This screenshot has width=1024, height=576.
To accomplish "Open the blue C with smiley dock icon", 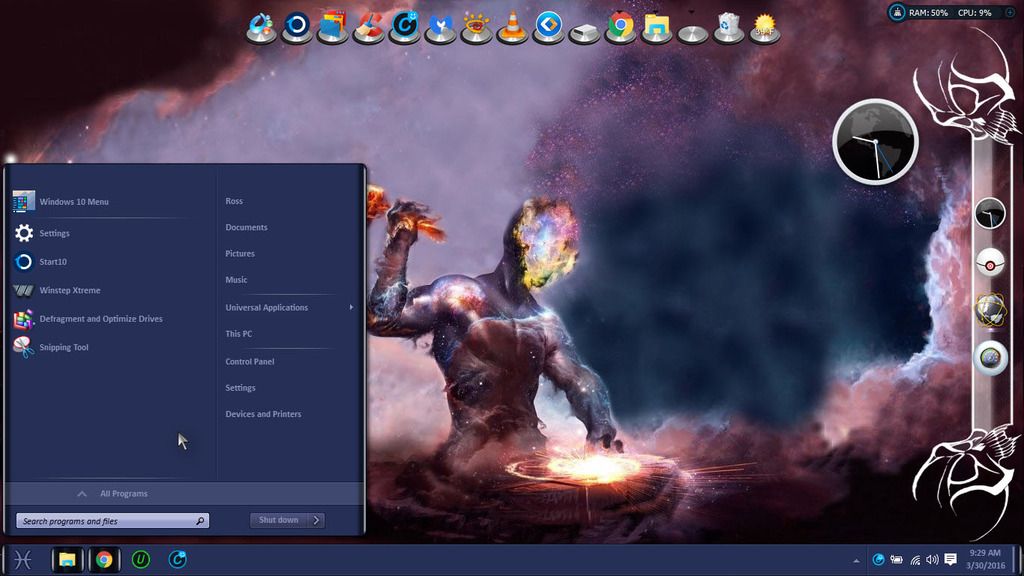I will pyautogui.click(x=405, y=26).
